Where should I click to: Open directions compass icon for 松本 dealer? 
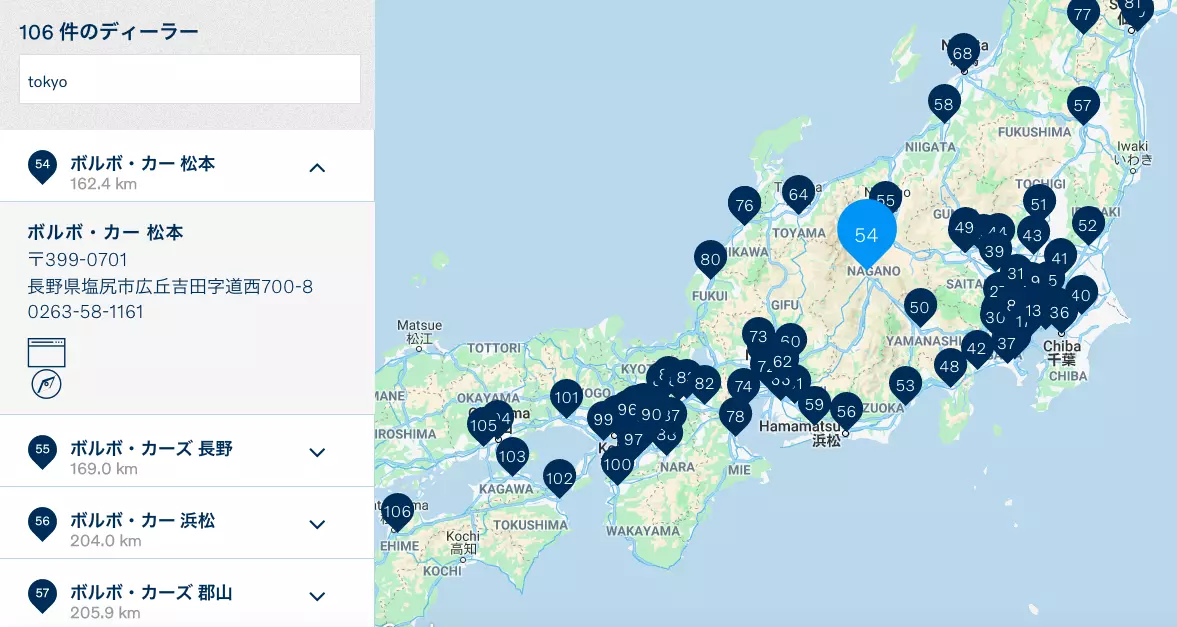click(x=47, y=384)
